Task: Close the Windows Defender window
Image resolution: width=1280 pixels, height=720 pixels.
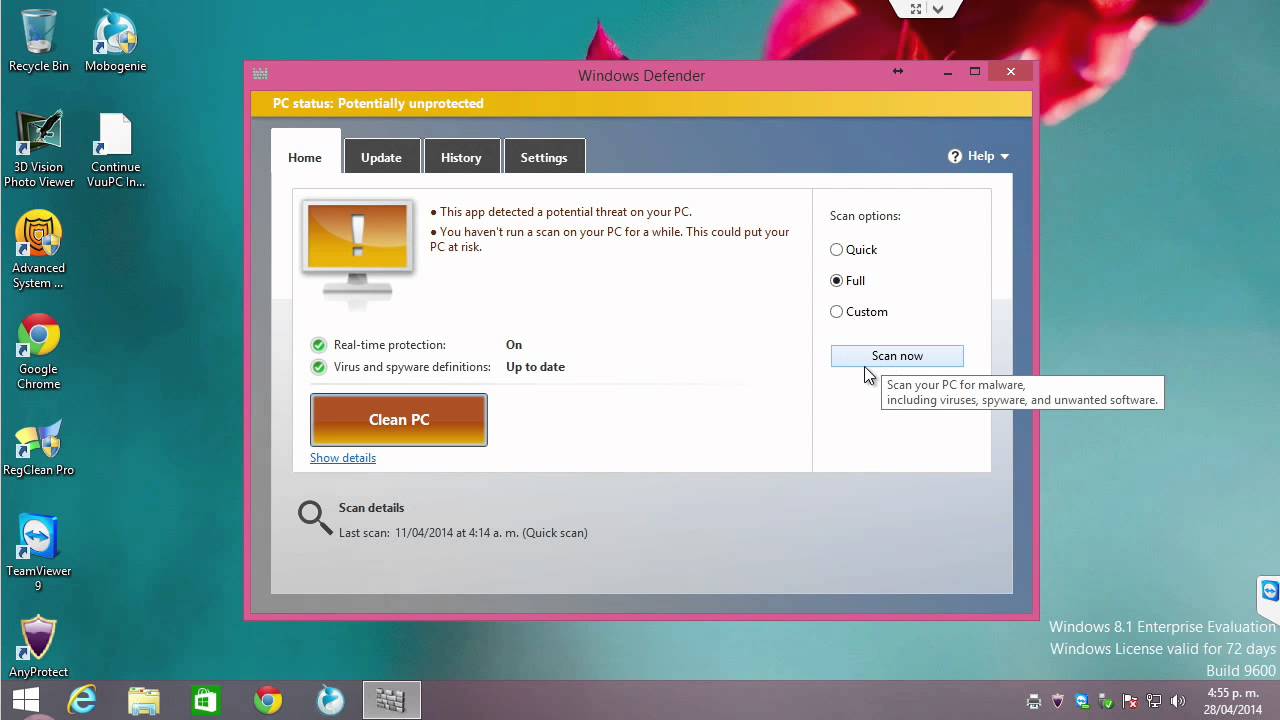Action: (x=1011, y=72)
